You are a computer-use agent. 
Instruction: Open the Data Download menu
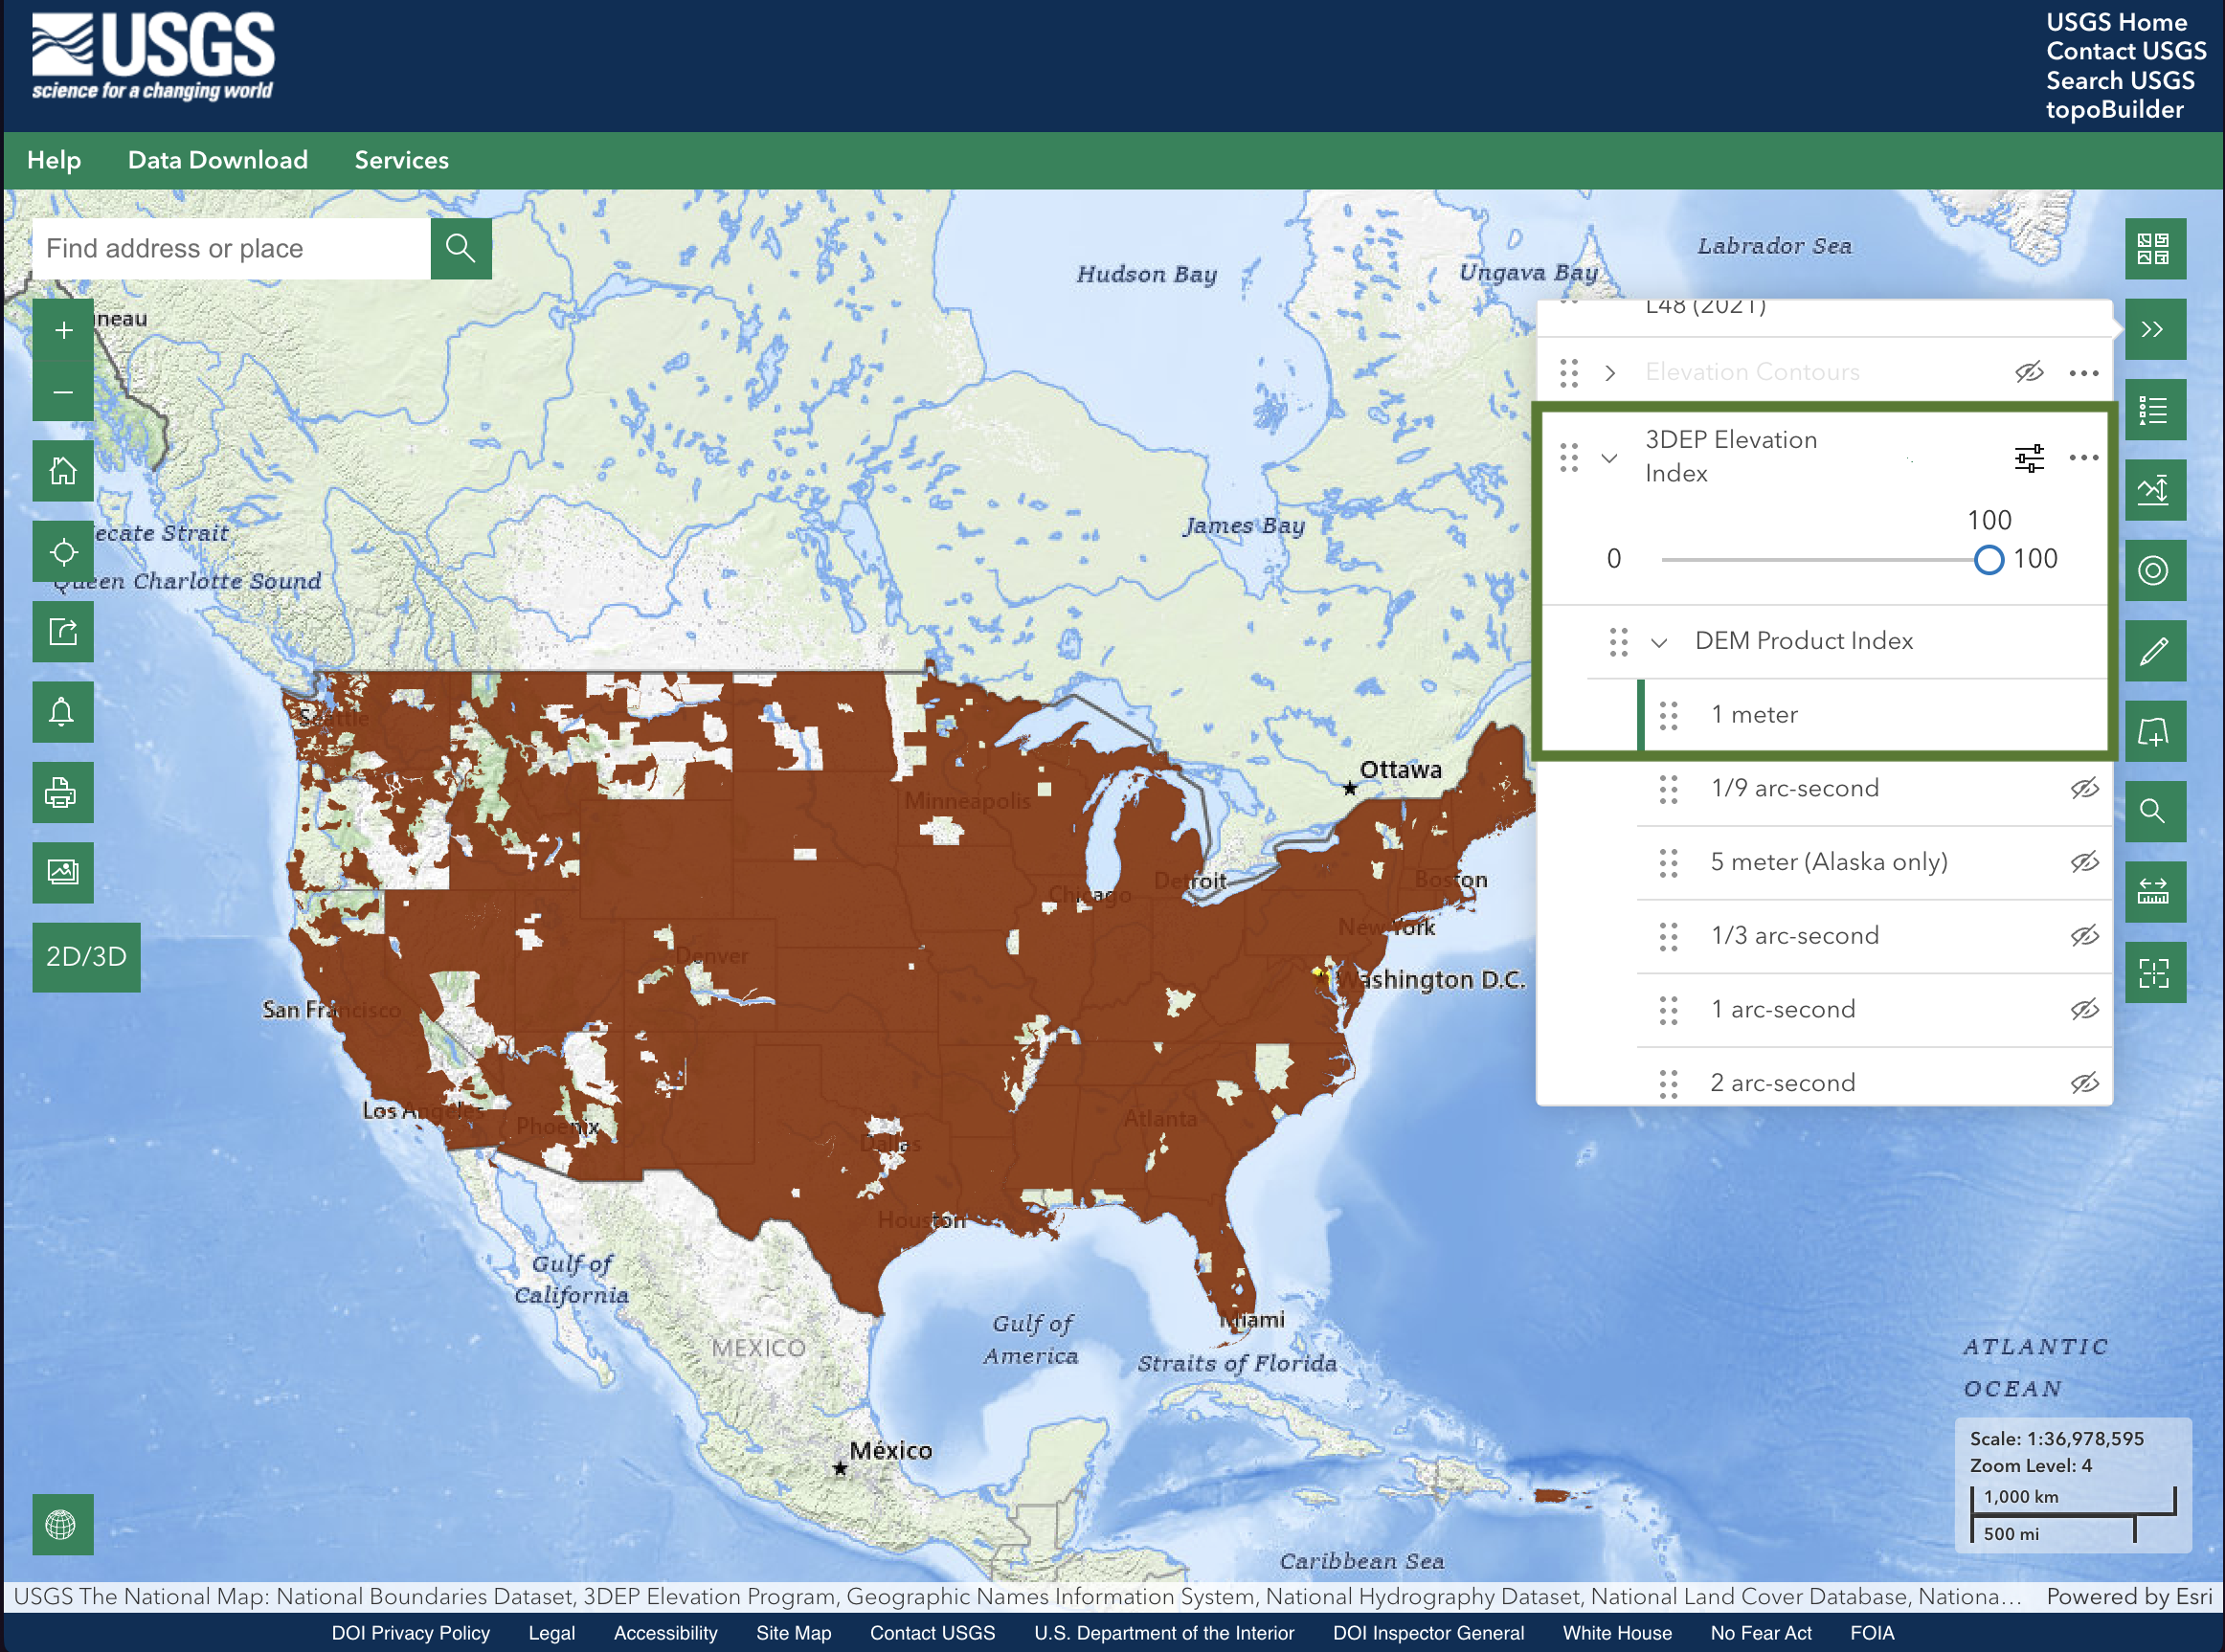pos(218,160)
